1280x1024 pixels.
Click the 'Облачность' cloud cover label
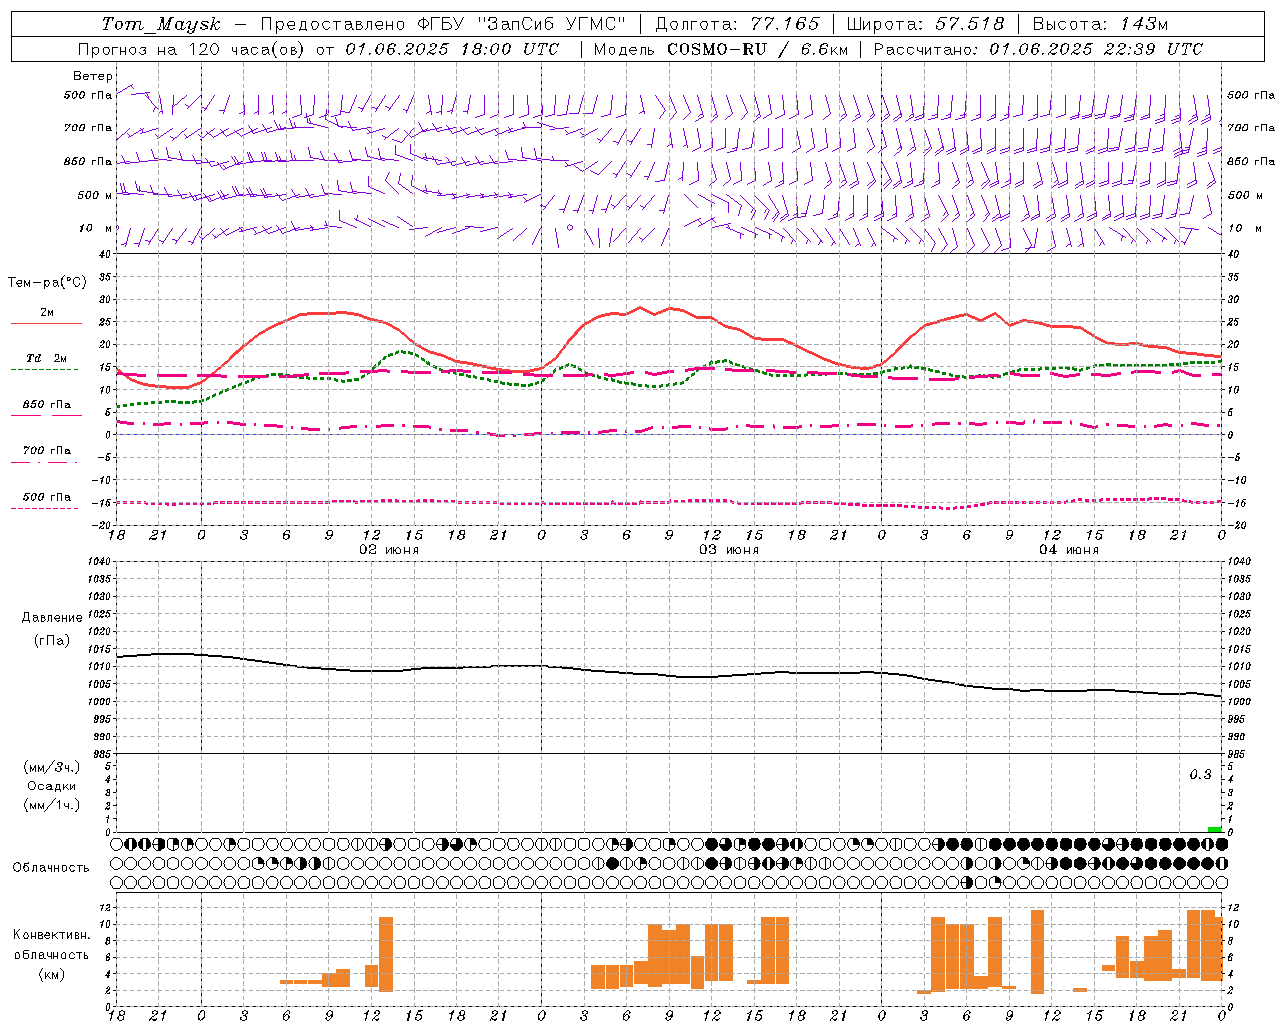coord(51,867)
